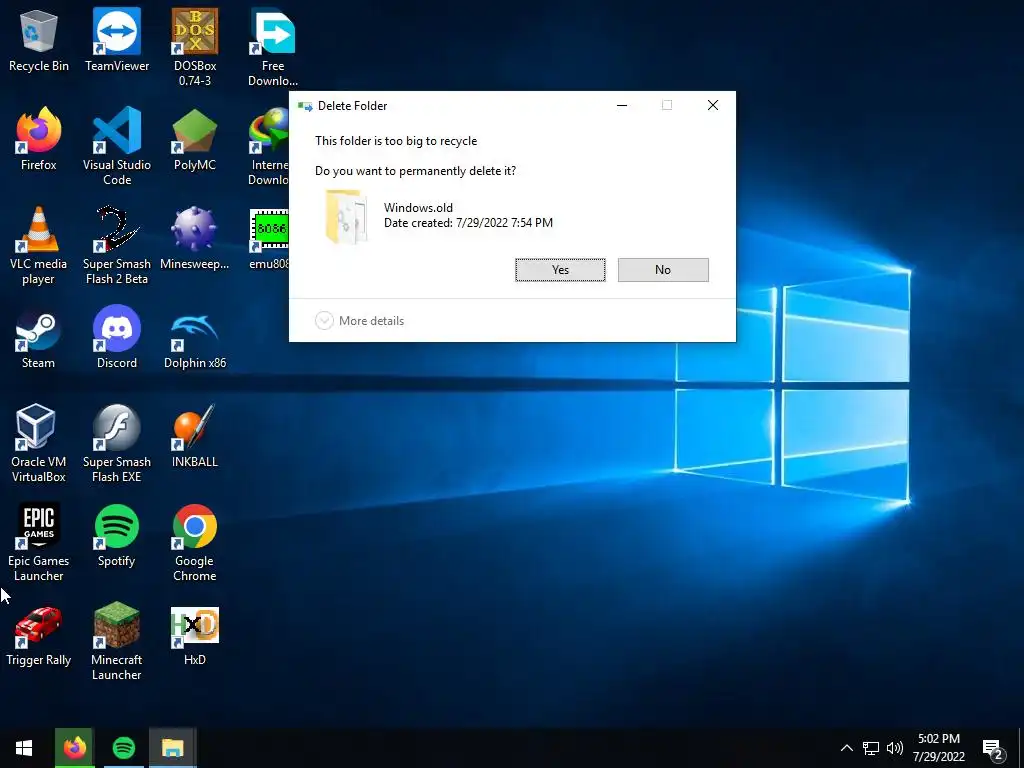Open the taskbar clock showing 5:02 PM
This screenshot has width=1024, height=768.
coord(938,748)
